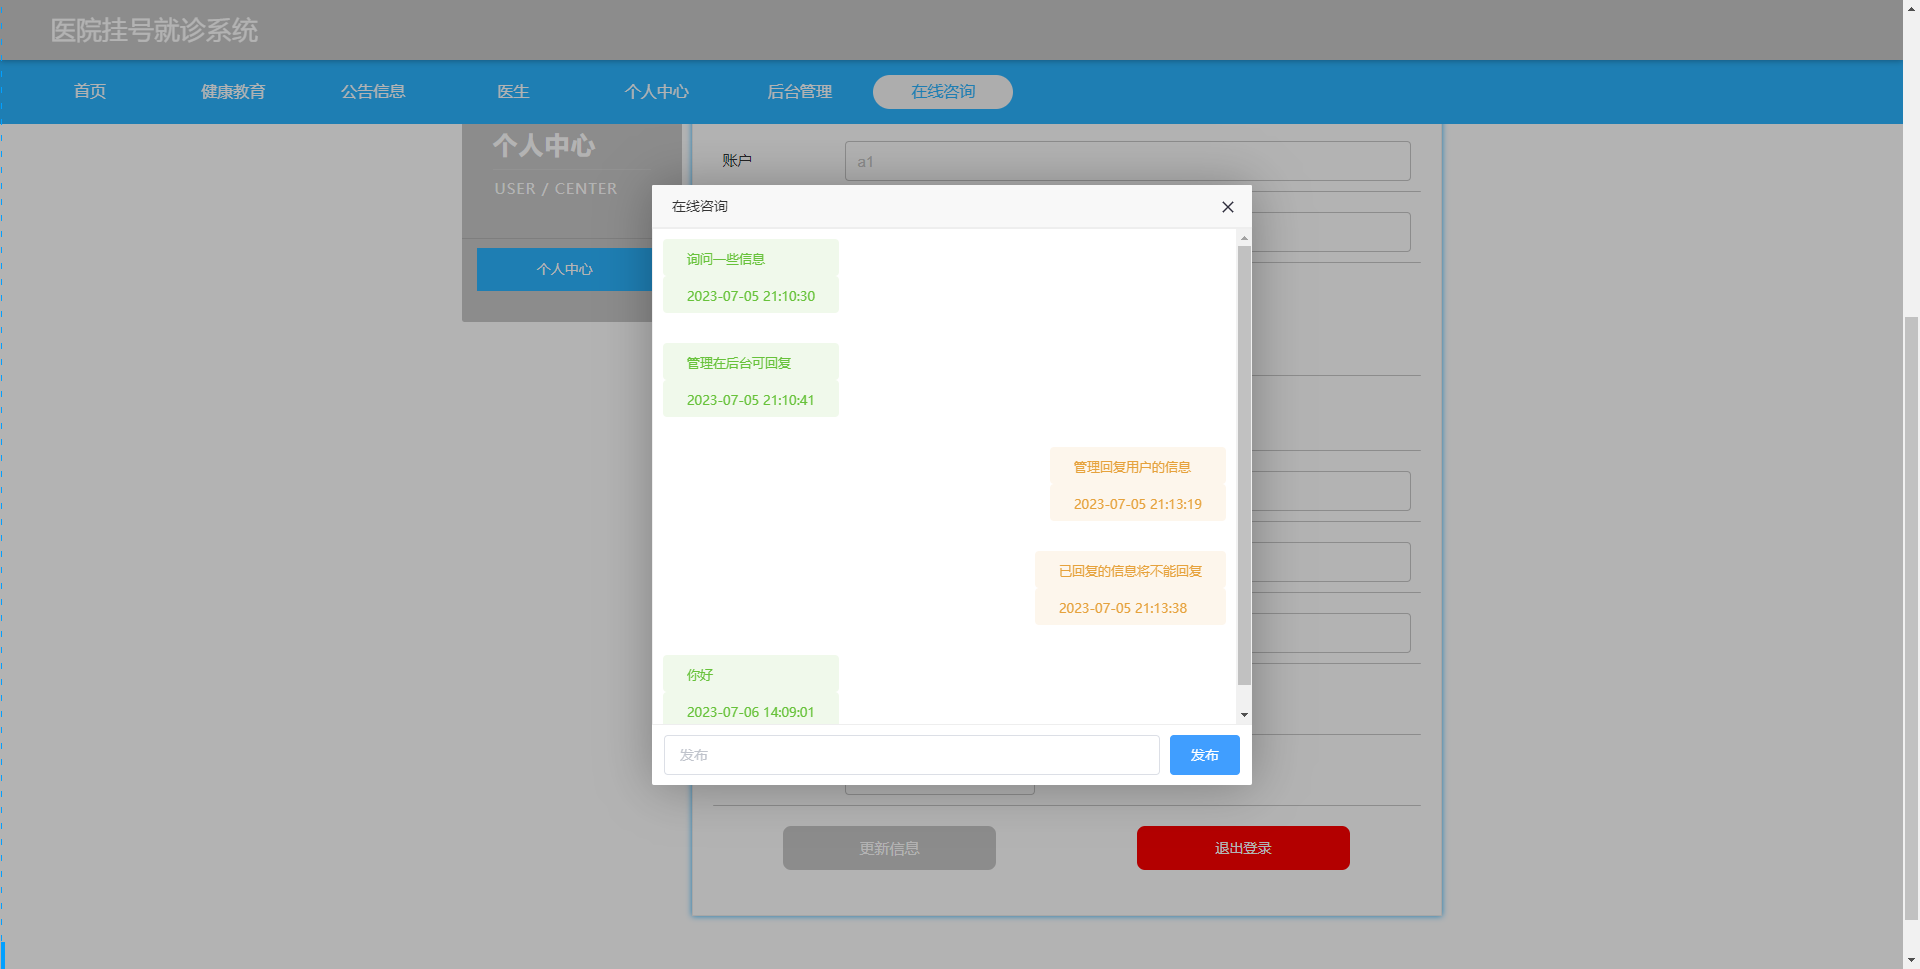Viewport: 1920px width, 969px height.
Task: Click the timestamp 2023-07-05 21:13:19
Action: coord(1137,504)
